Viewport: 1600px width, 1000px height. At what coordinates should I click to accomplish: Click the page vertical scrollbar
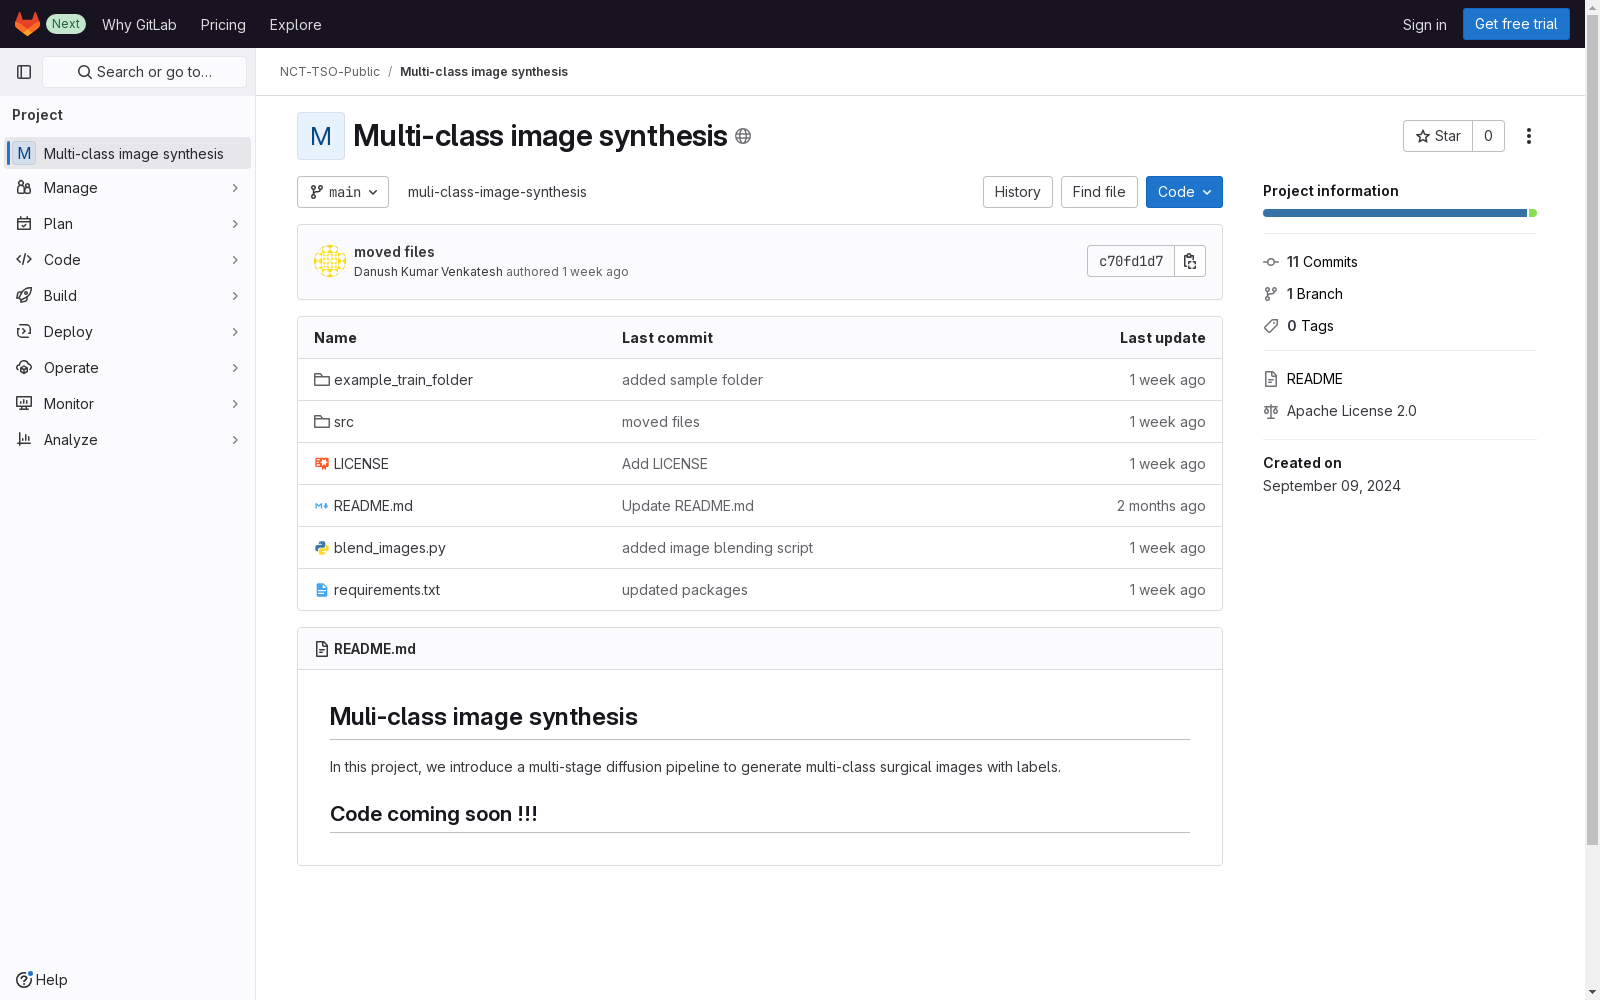(x=1592, y=430)
